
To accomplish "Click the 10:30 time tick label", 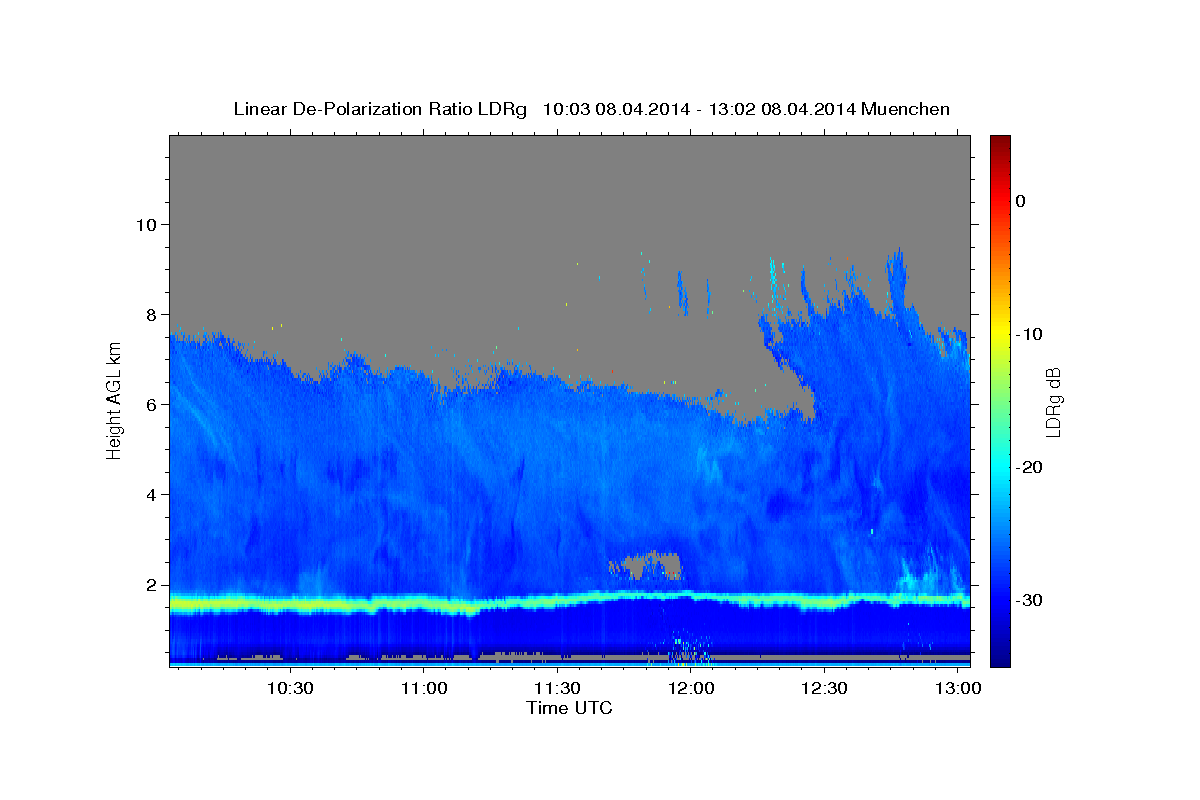I will click(290, 689).
